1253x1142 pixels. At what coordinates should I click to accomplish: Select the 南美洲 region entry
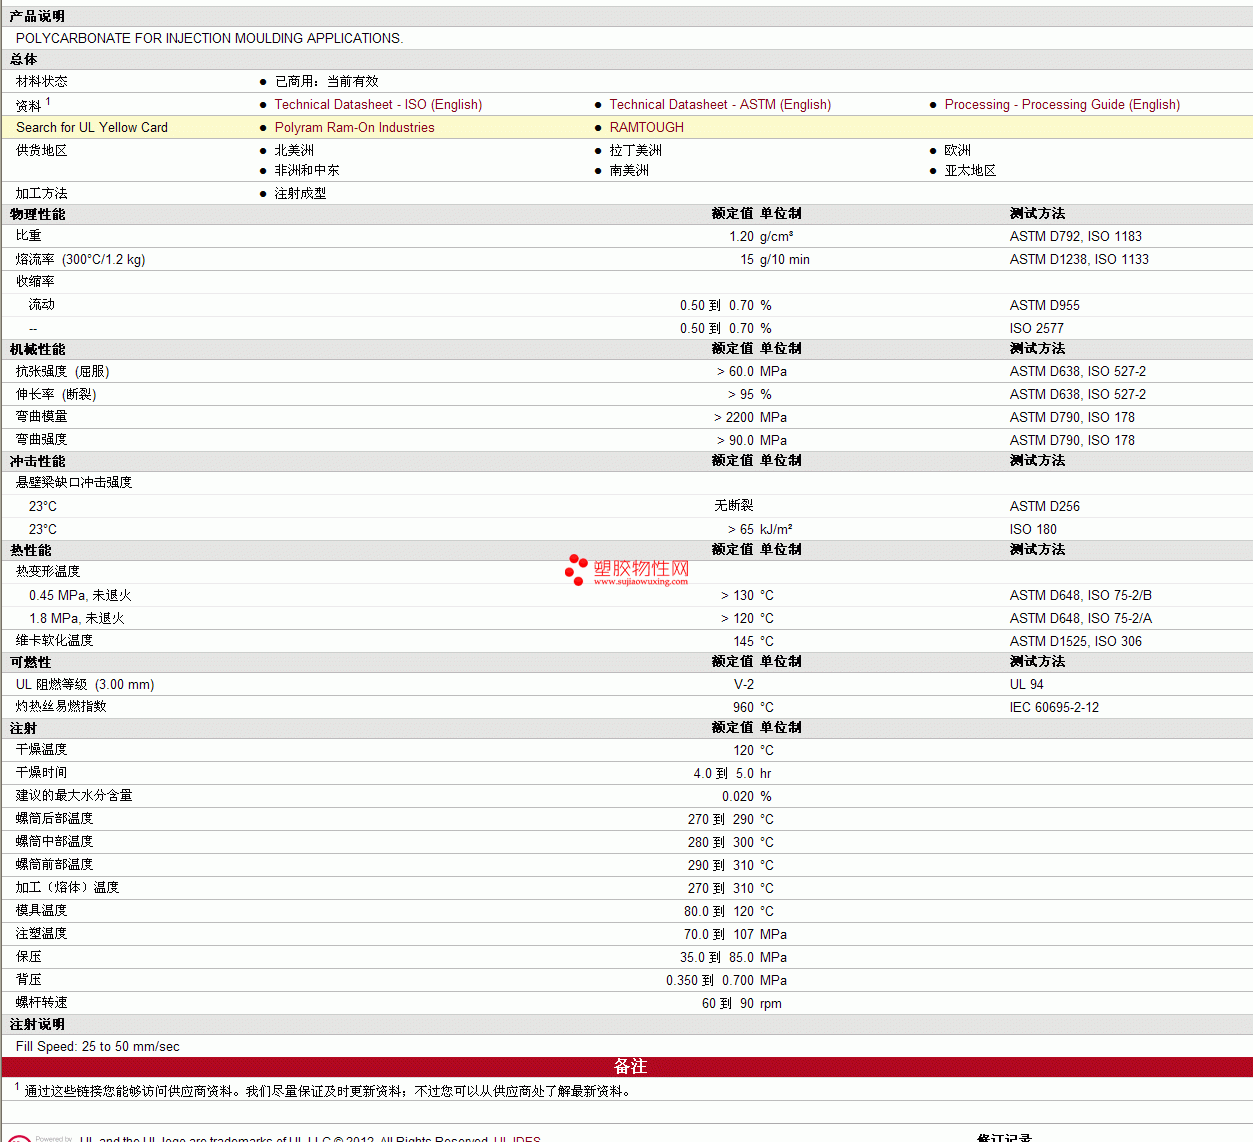coord(629,170)
